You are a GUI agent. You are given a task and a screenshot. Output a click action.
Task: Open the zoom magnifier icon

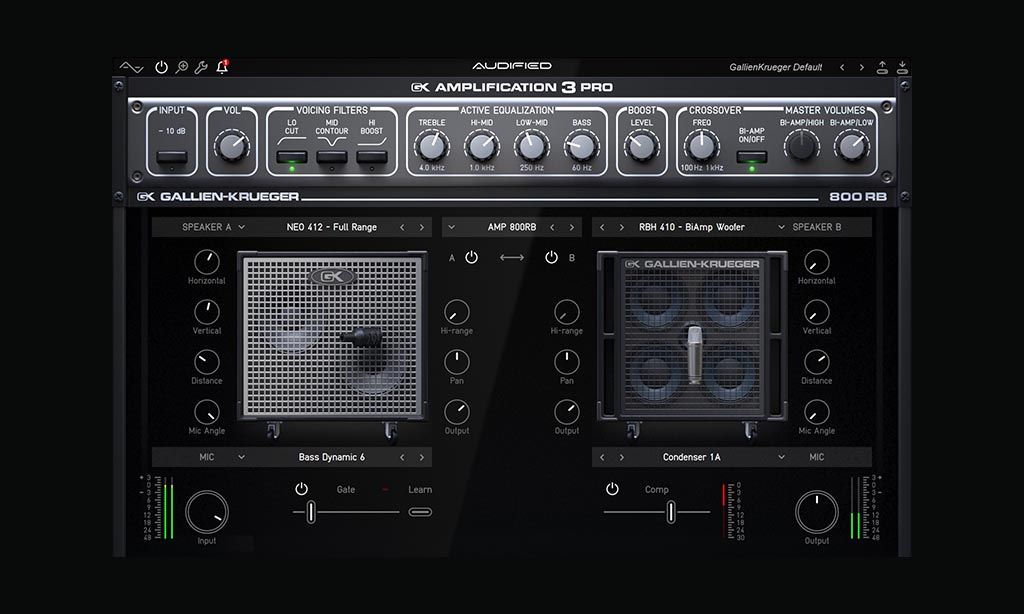click(x=182, y=67)
